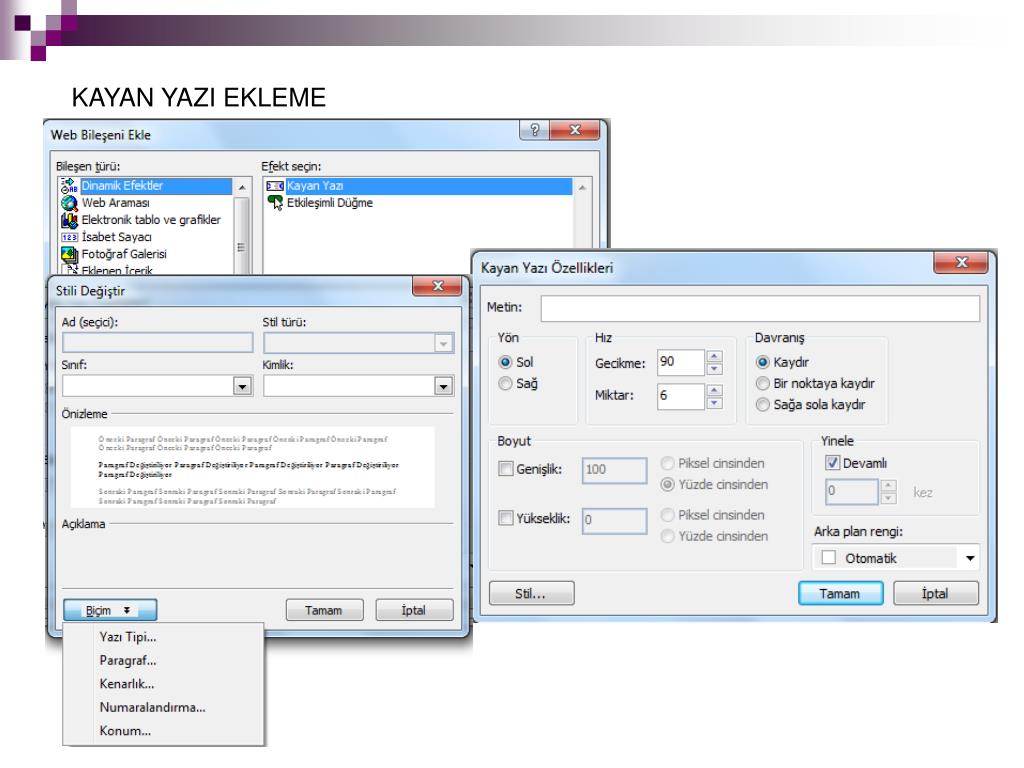
Task: Select Etkileşimli Düğme effect icon
Action: pyautogui.click(x=275, y=203)
